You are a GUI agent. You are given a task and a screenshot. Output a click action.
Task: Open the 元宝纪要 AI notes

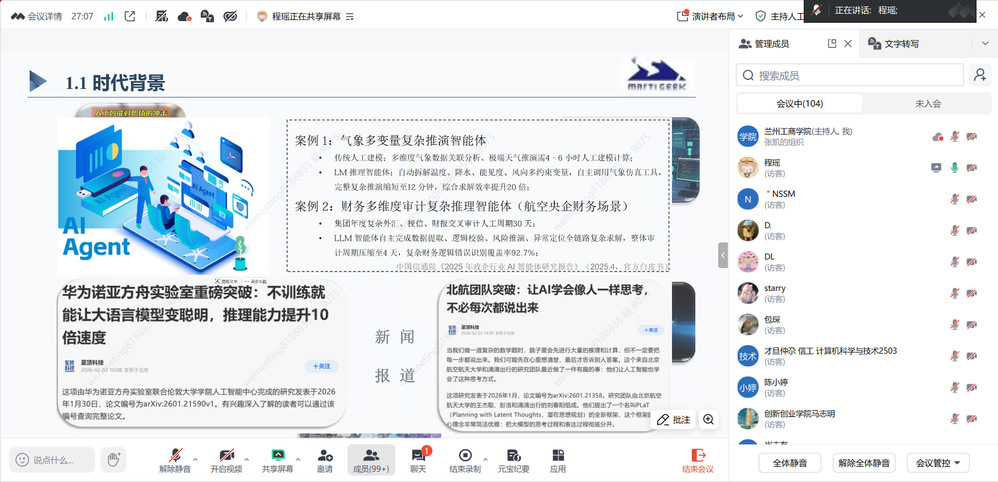point(513,461)
